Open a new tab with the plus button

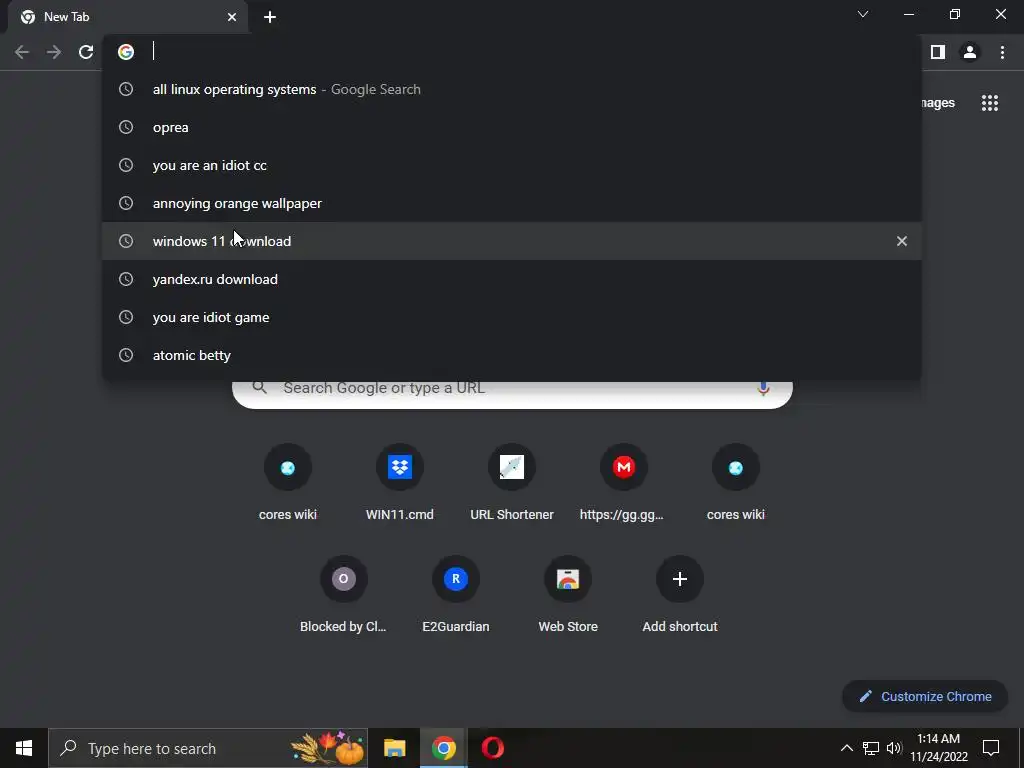pos(270,17)
